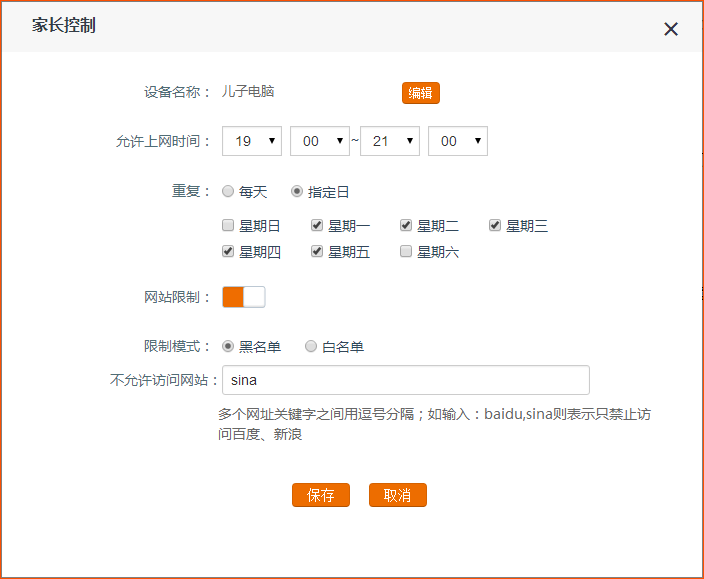Disable the 星期四 checkbox
The image size is (704, 579).
pyautogui.click(x=229, y=252)
